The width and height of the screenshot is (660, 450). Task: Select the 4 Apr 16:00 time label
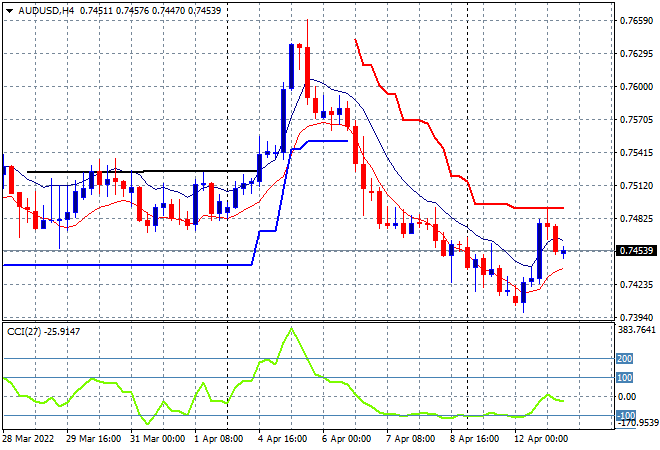click(x=282, y=439)
